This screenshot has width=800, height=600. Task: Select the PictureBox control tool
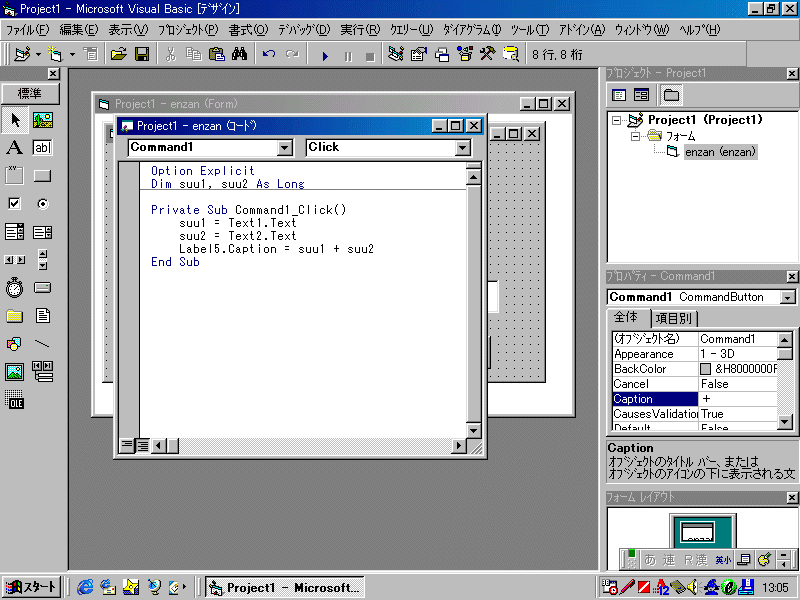[x=43, y=120]
